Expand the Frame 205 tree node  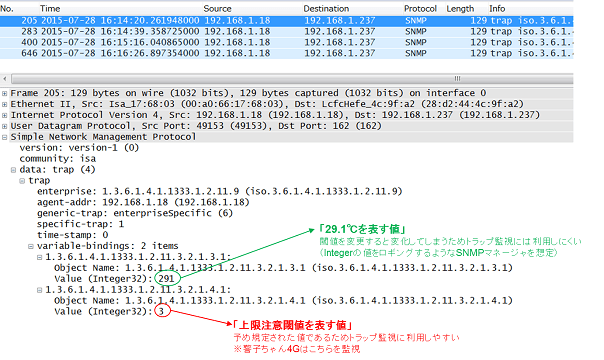tap(4, 93)
